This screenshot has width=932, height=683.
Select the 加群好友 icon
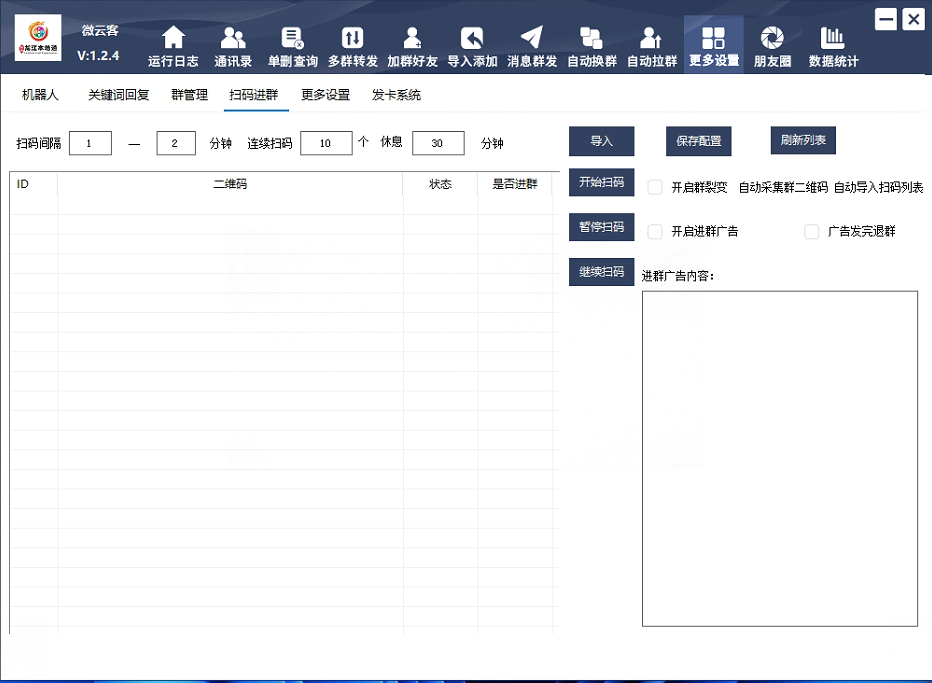click(412, 39)
